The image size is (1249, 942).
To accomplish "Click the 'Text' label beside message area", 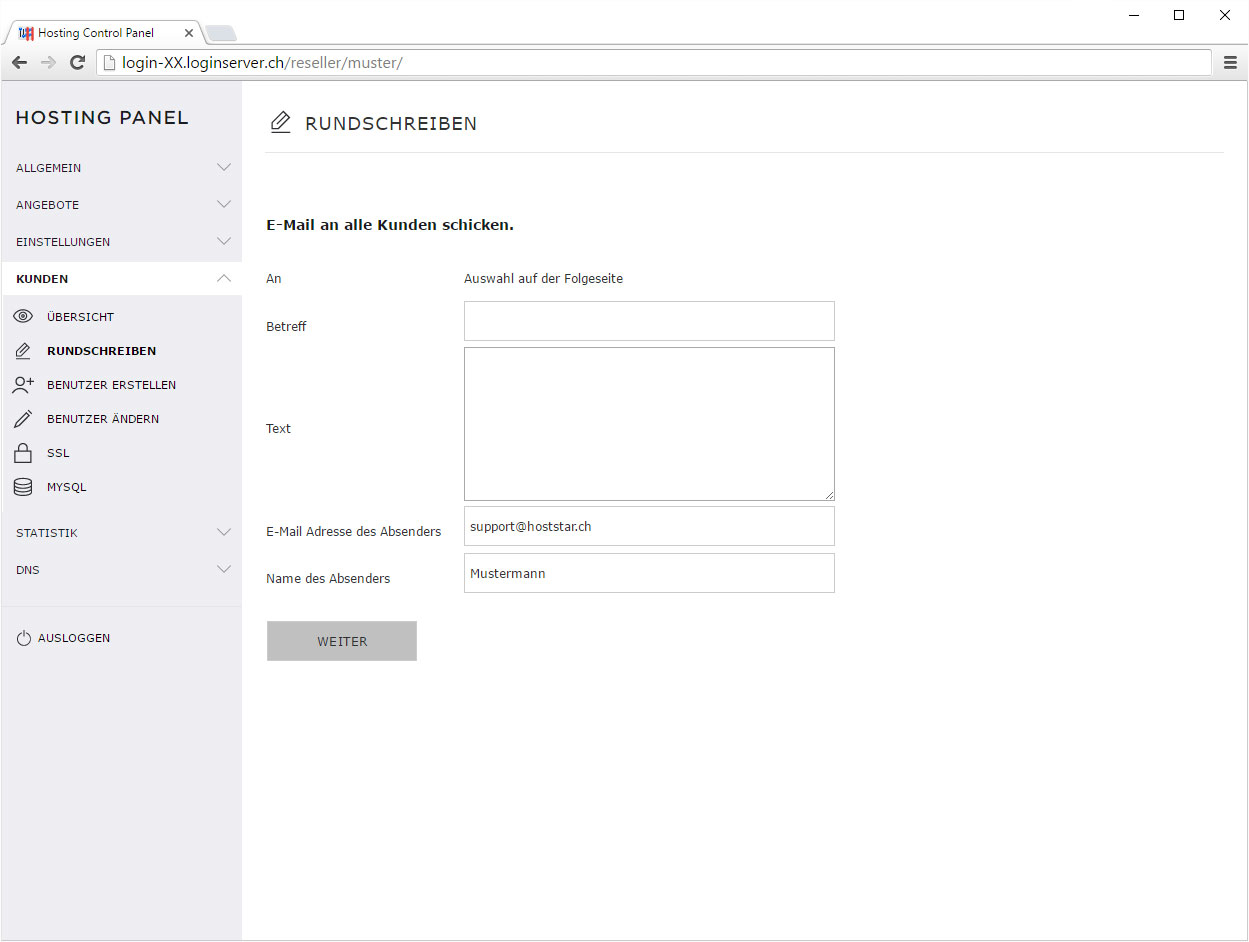I will [x=278, y=429].
